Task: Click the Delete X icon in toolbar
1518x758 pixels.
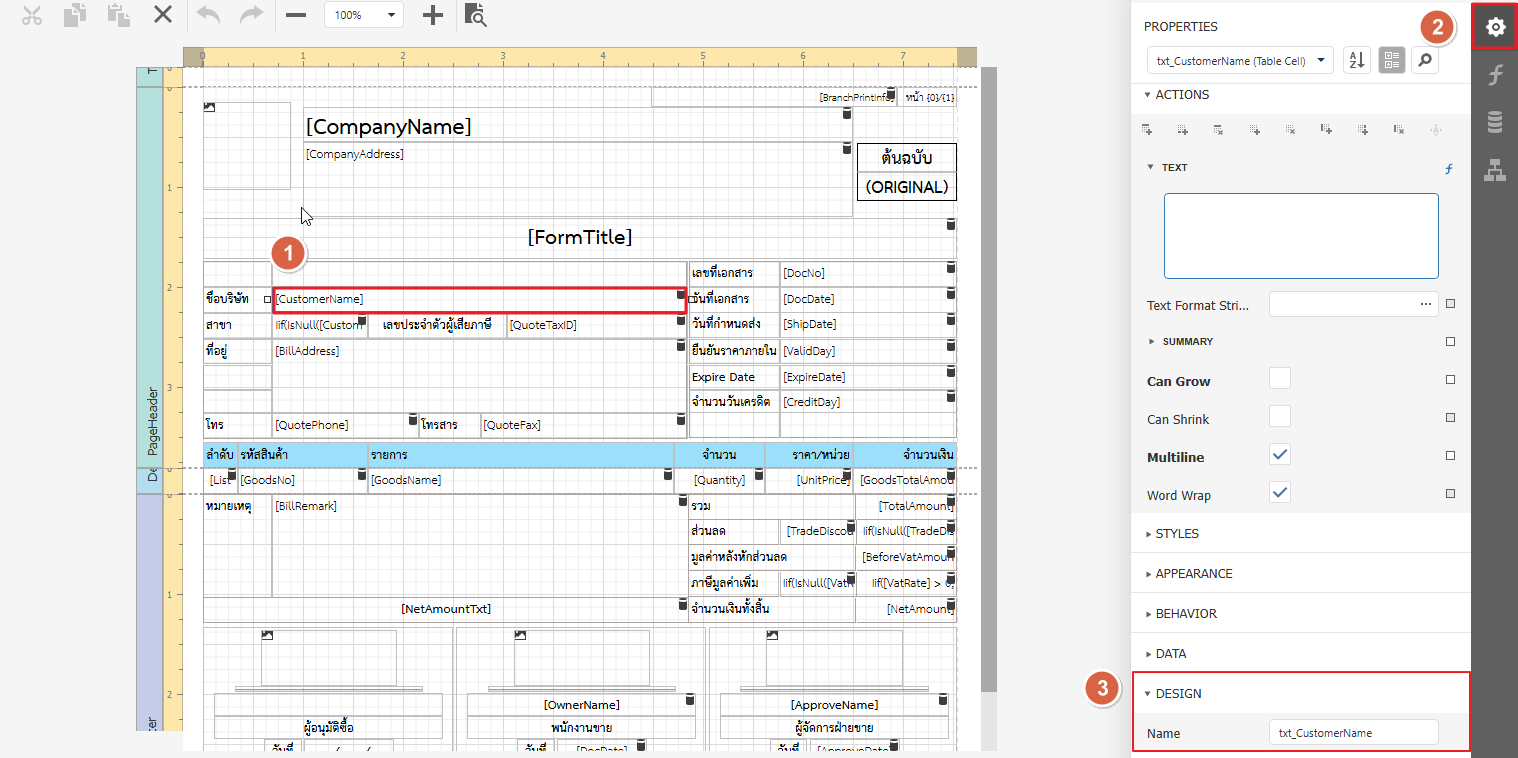Action: click(162, 16)
